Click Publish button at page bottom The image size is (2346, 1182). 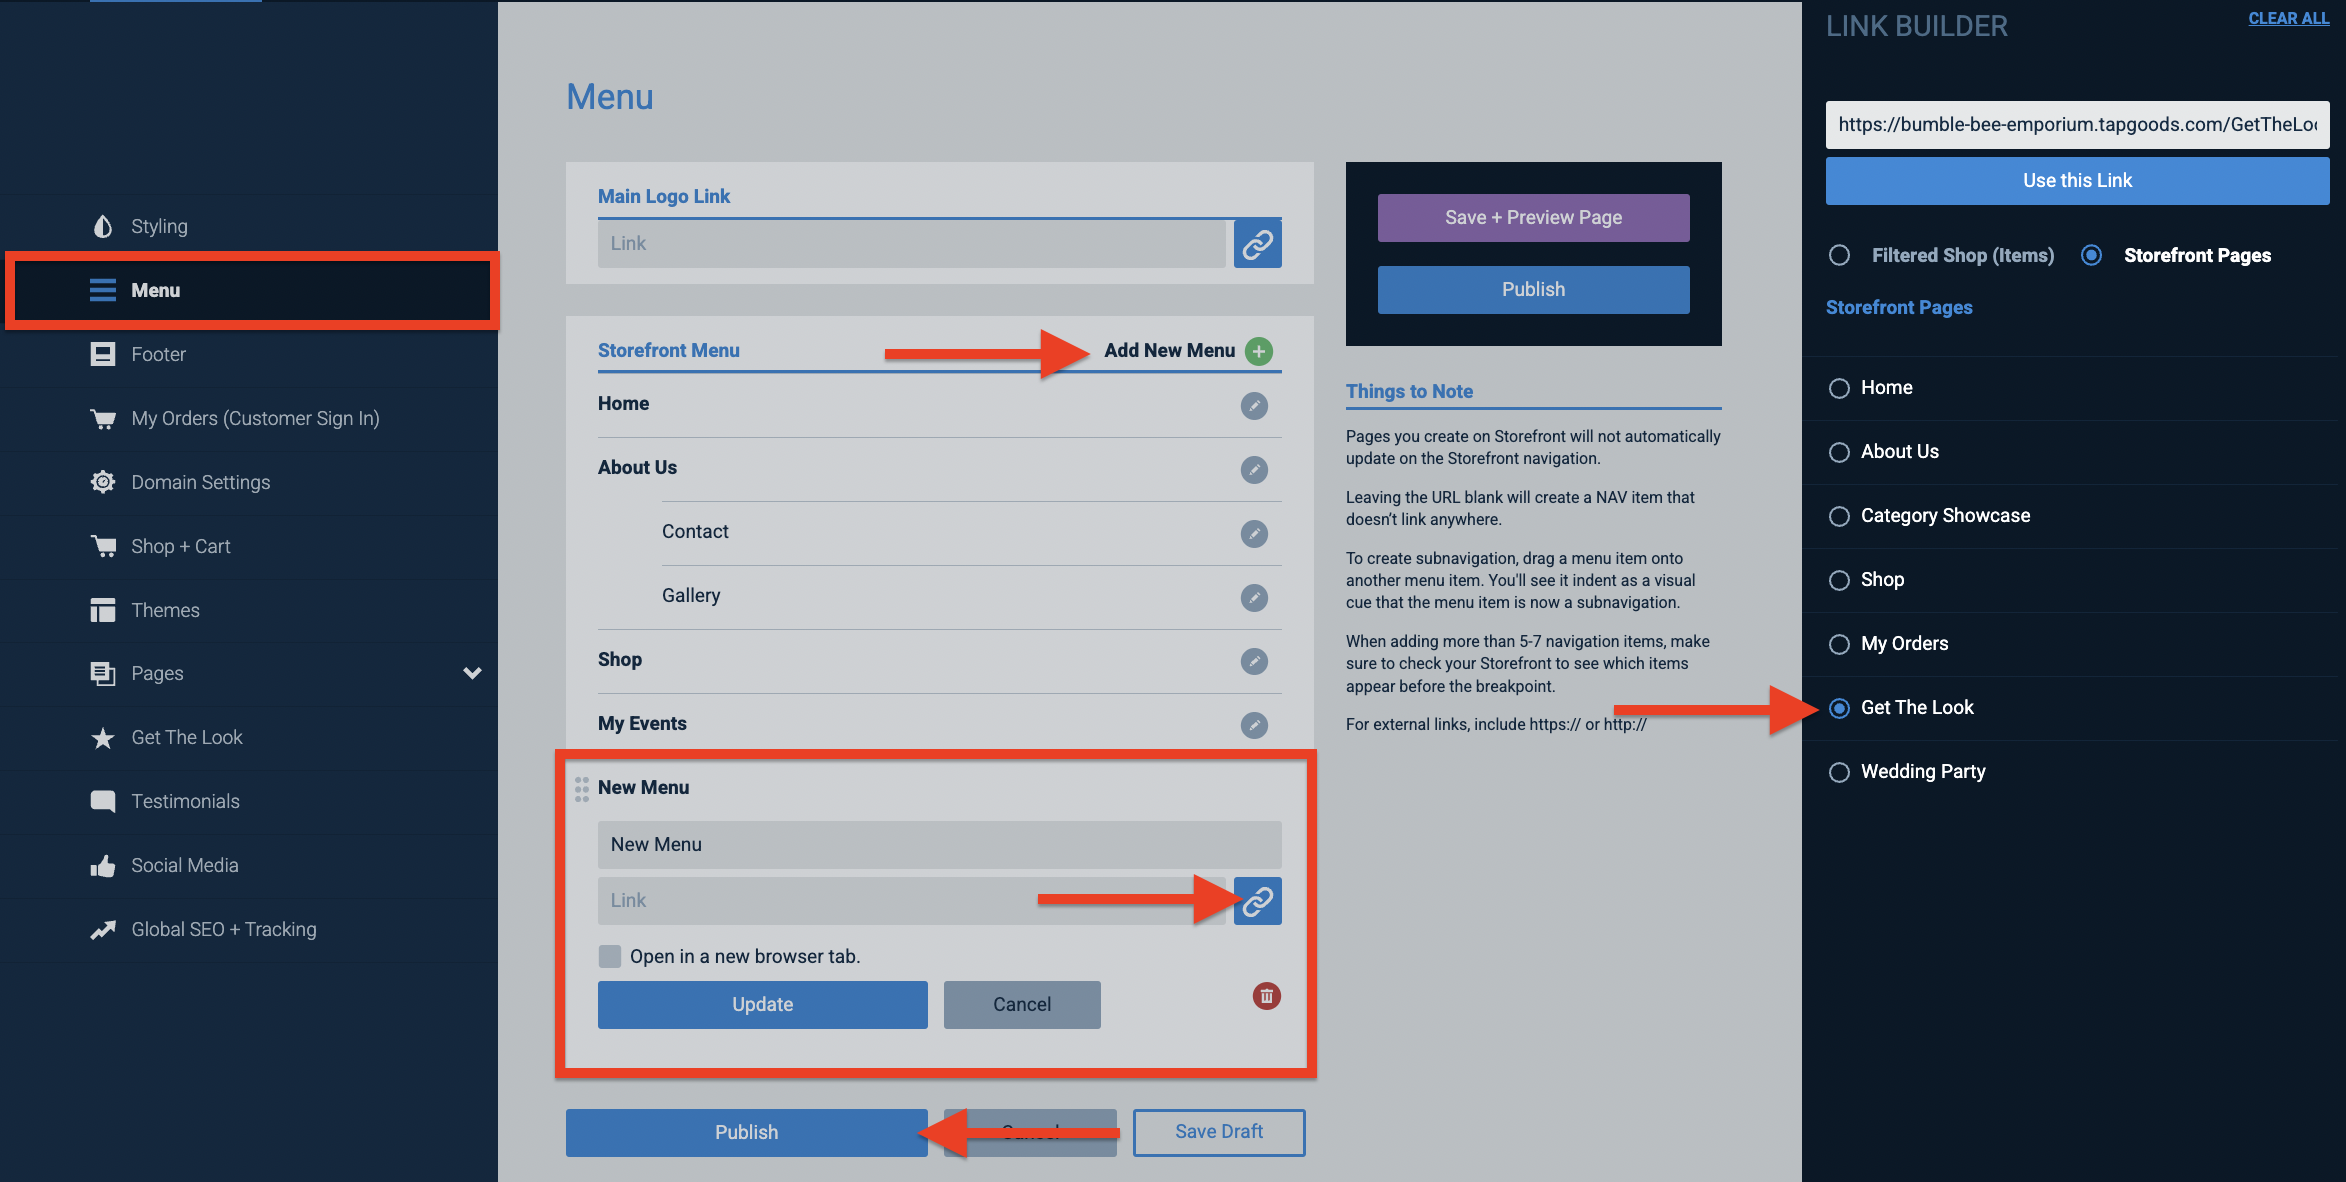(746, 1132)
